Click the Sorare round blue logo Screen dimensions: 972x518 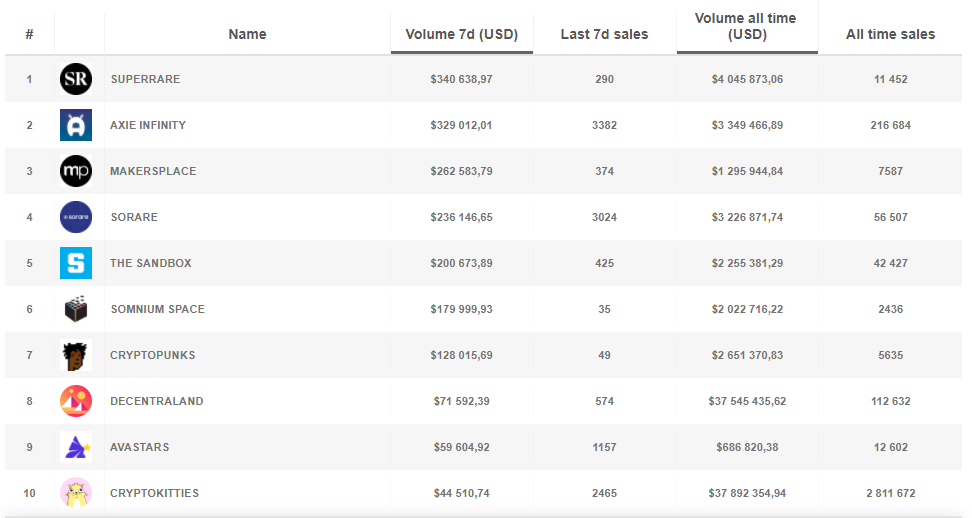pos(76,217)
